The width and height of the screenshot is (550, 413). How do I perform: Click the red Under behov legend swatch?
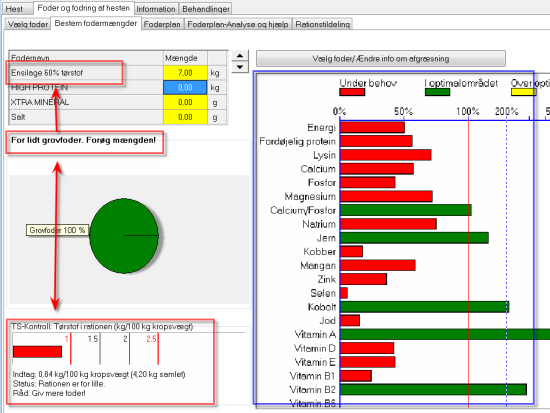coord(352,92)
